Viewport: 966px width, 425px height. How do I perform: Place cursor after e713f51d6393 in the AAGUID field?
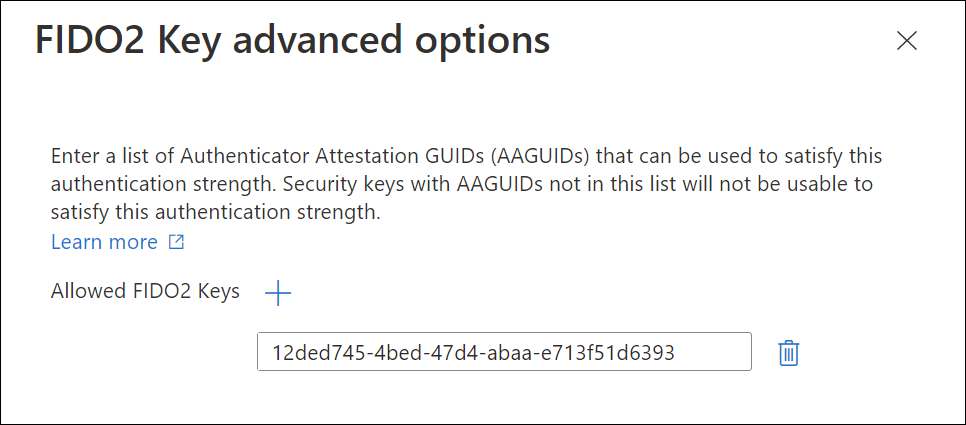click(676, 352)
